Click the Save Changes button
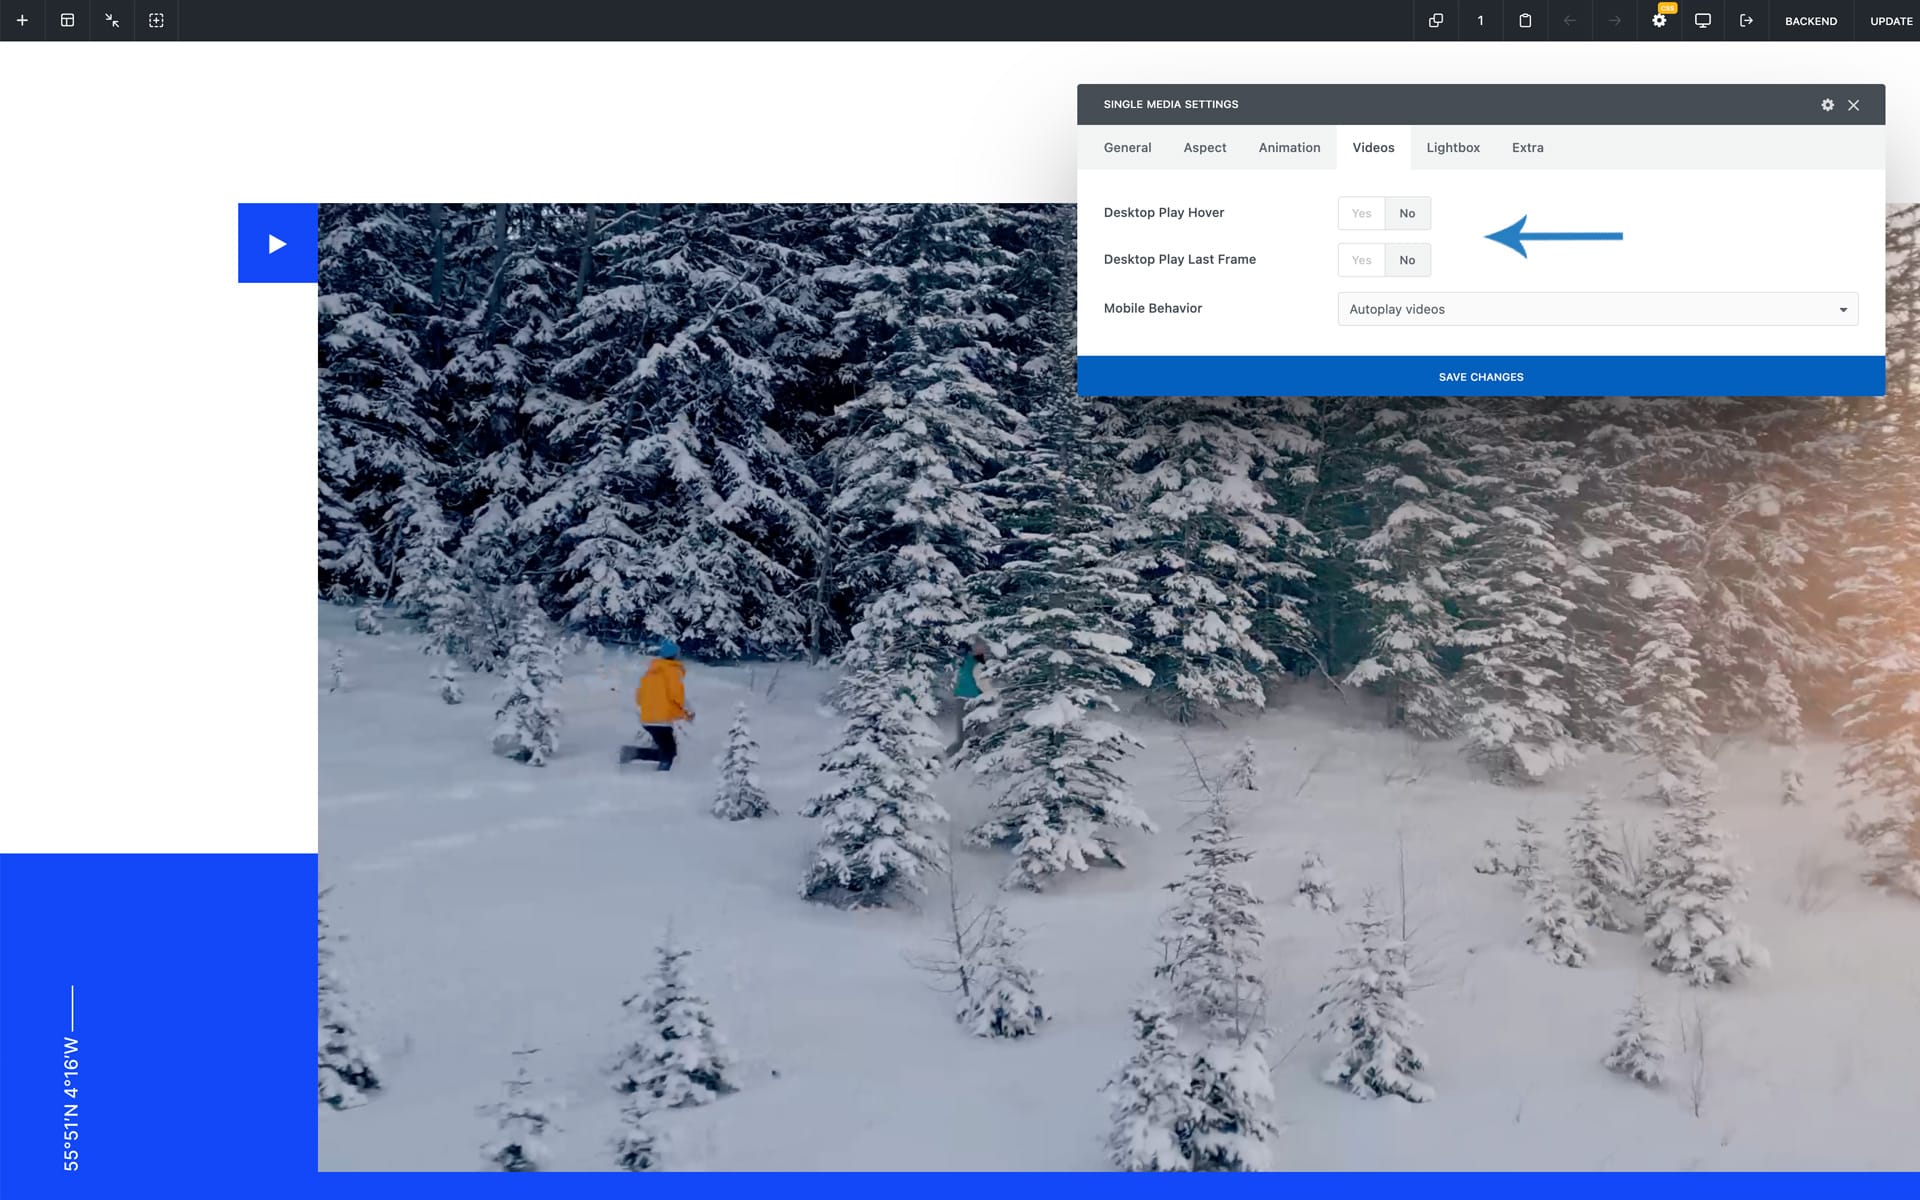This screenshot has height=1200, width=1920. (1480, 377)
